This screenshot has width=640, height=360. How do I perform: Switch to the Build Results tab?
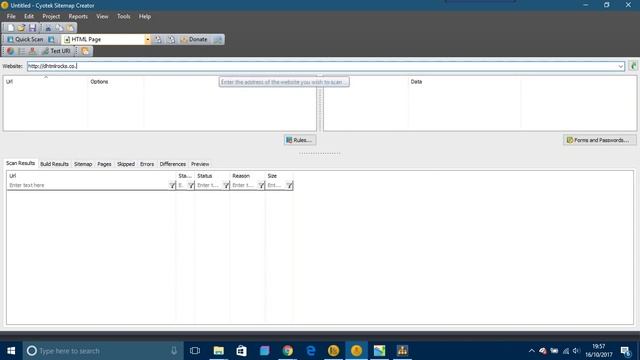pos(54,164)
